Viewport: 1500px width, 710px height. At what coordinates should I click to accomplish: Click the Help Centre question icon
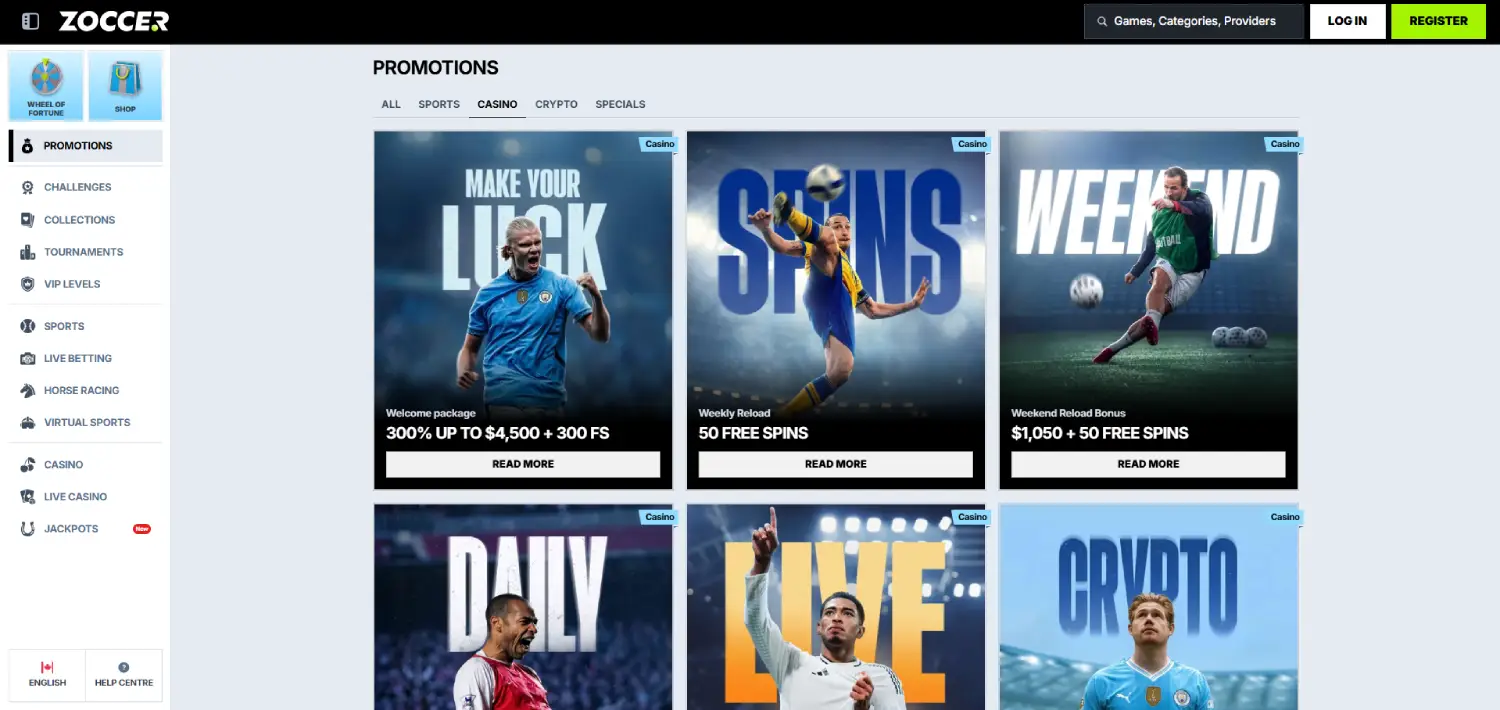point(124,667)
